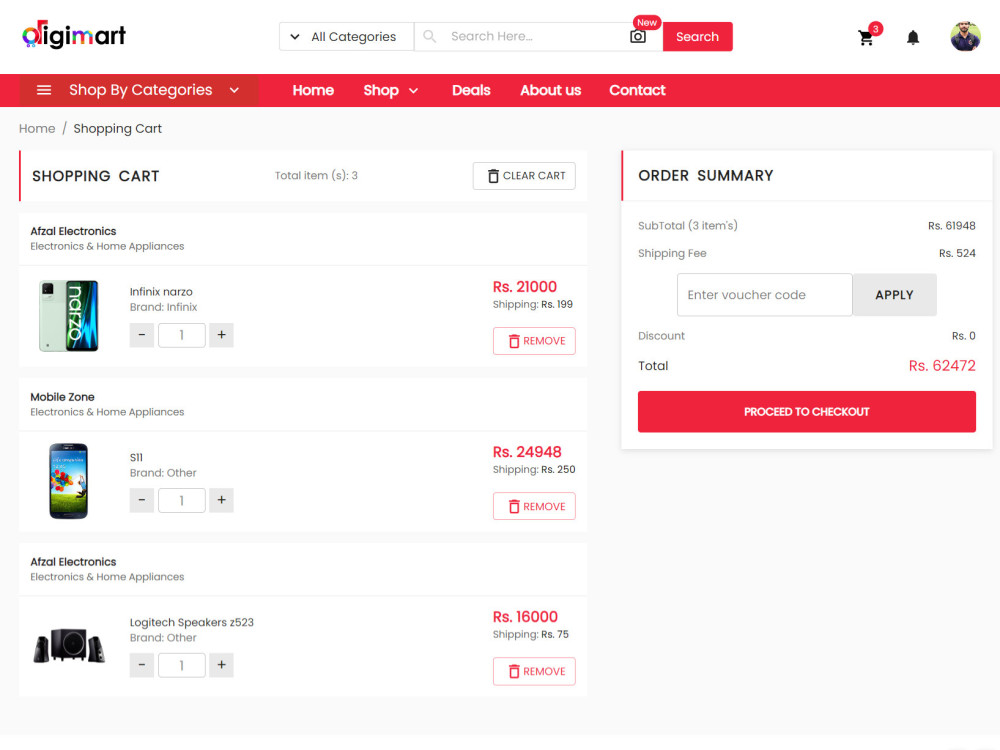Decrease quantity of Infinix narzo
The image size is (1000, 750).
[x=142, y=335]
